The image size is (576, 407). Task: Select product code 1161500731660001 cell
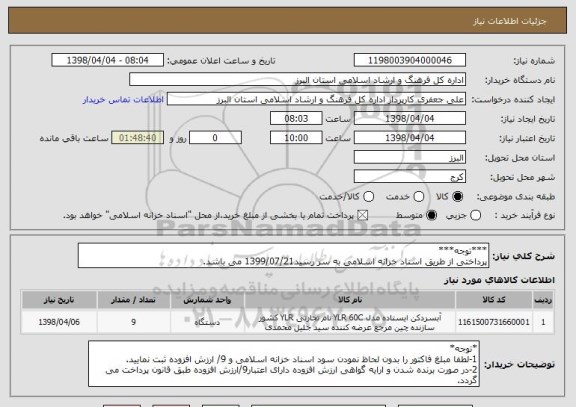click(494, 322)
